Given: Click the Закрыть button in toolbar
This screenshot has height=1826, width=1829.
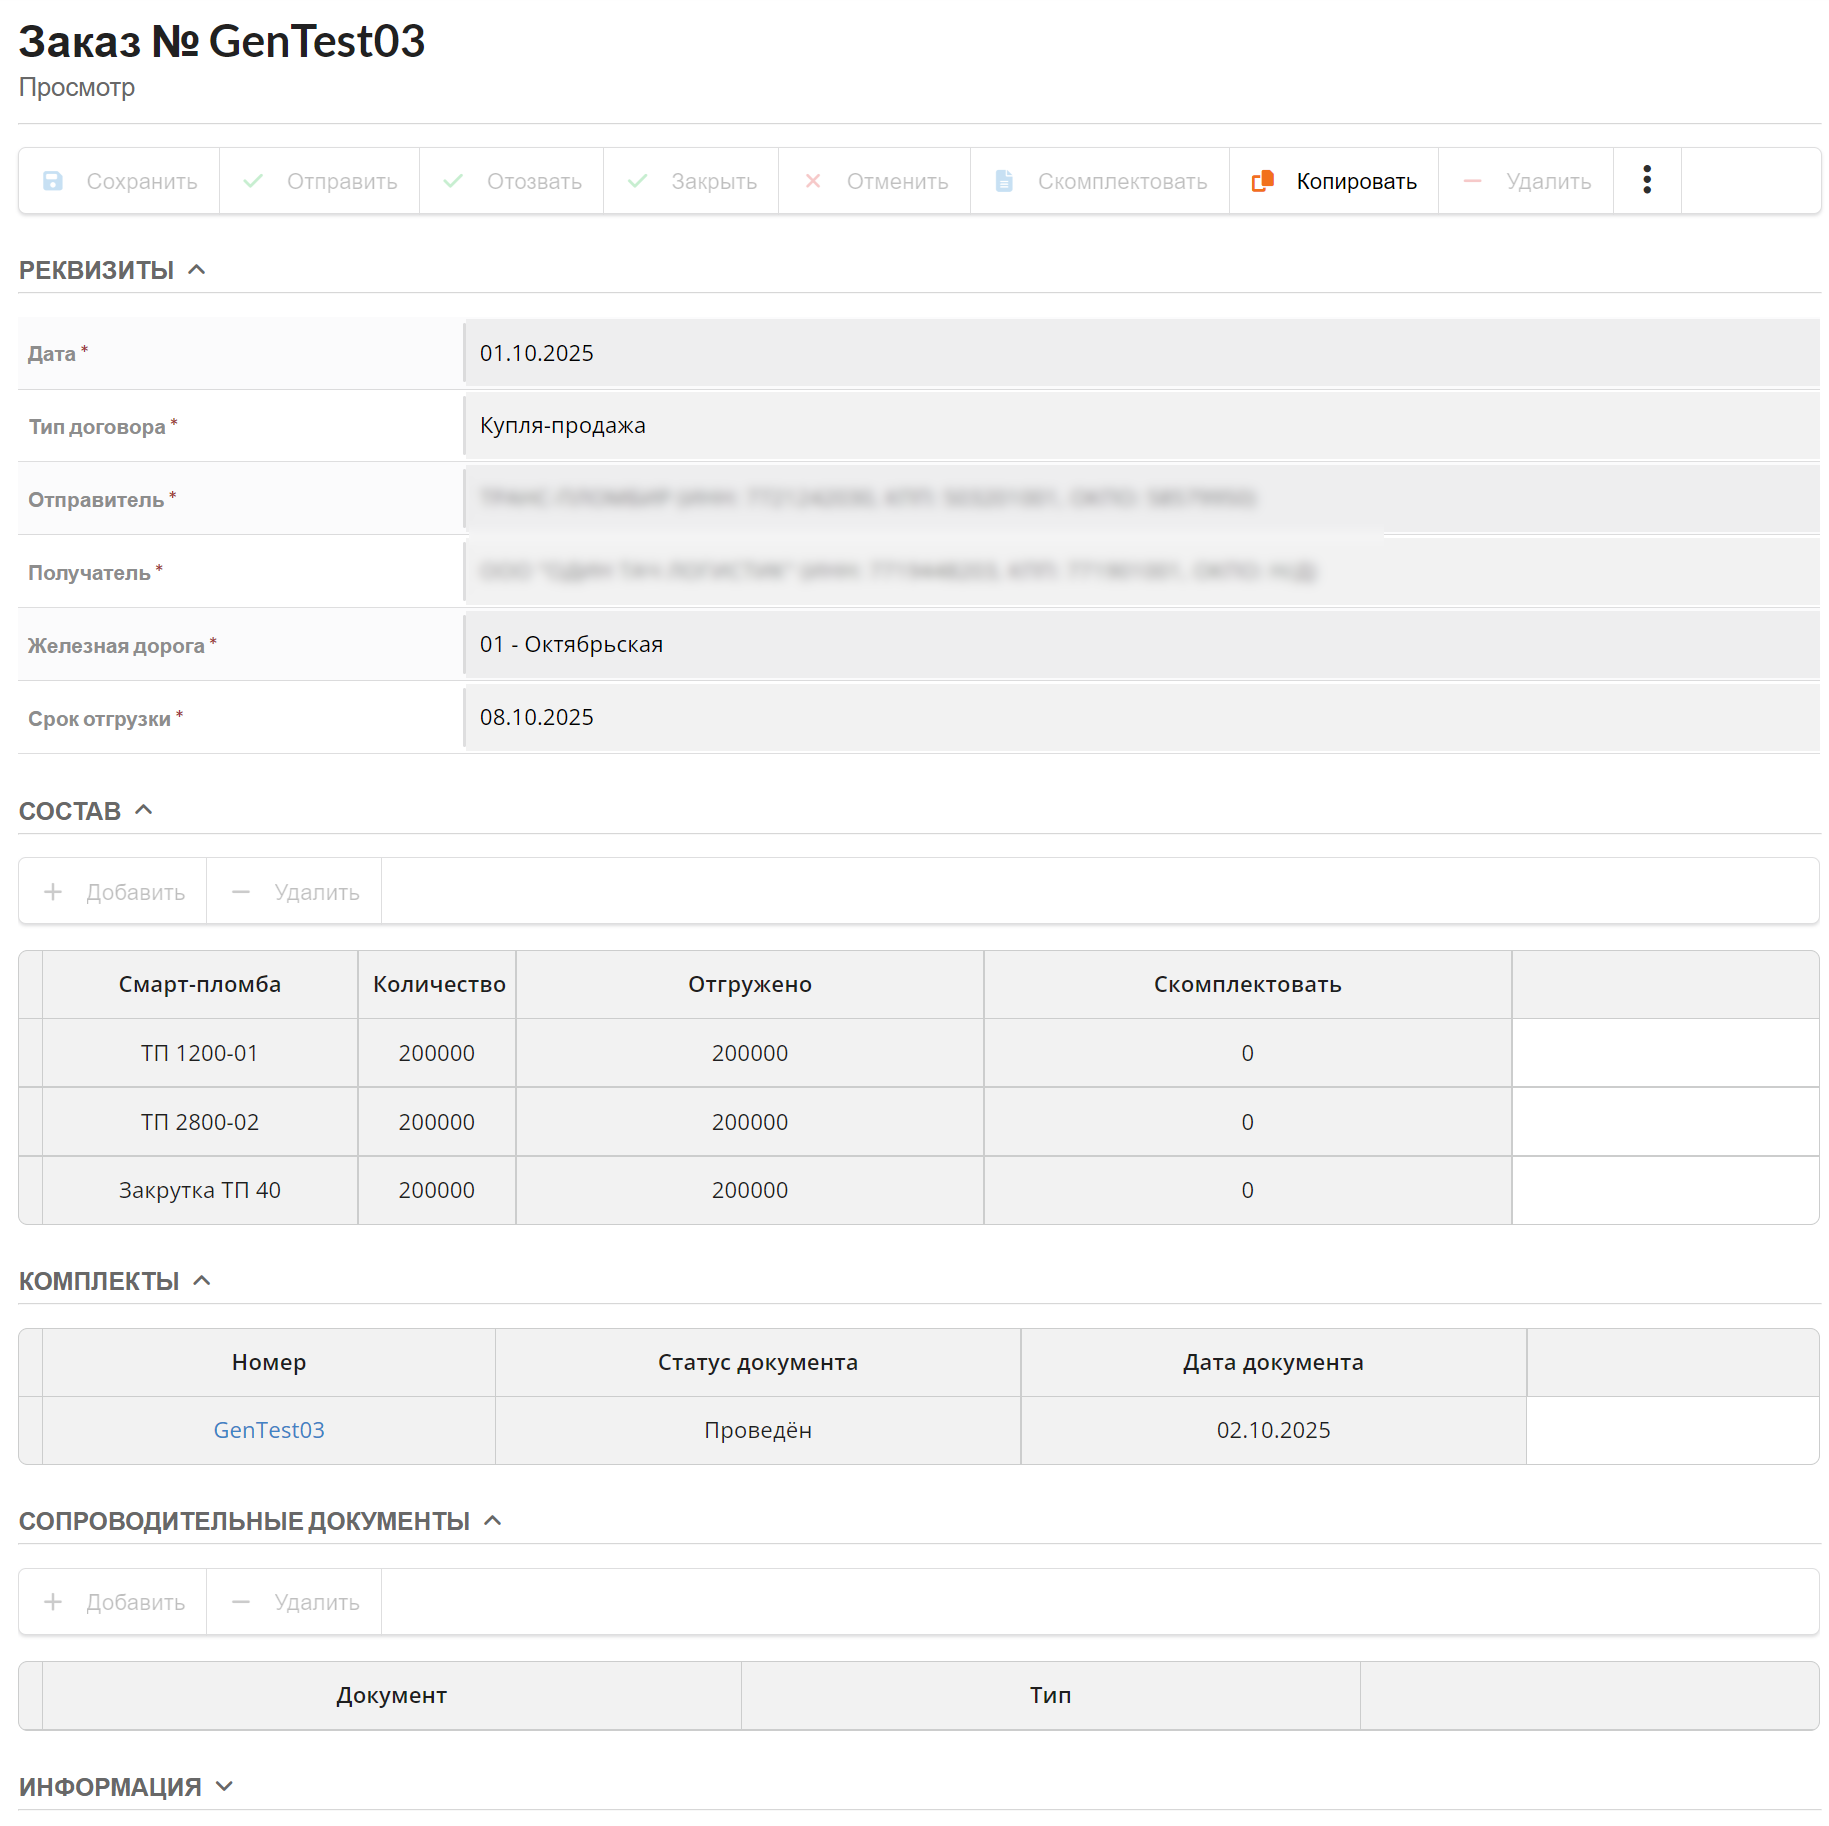Looking at the screenshot, I should point(692,181).
